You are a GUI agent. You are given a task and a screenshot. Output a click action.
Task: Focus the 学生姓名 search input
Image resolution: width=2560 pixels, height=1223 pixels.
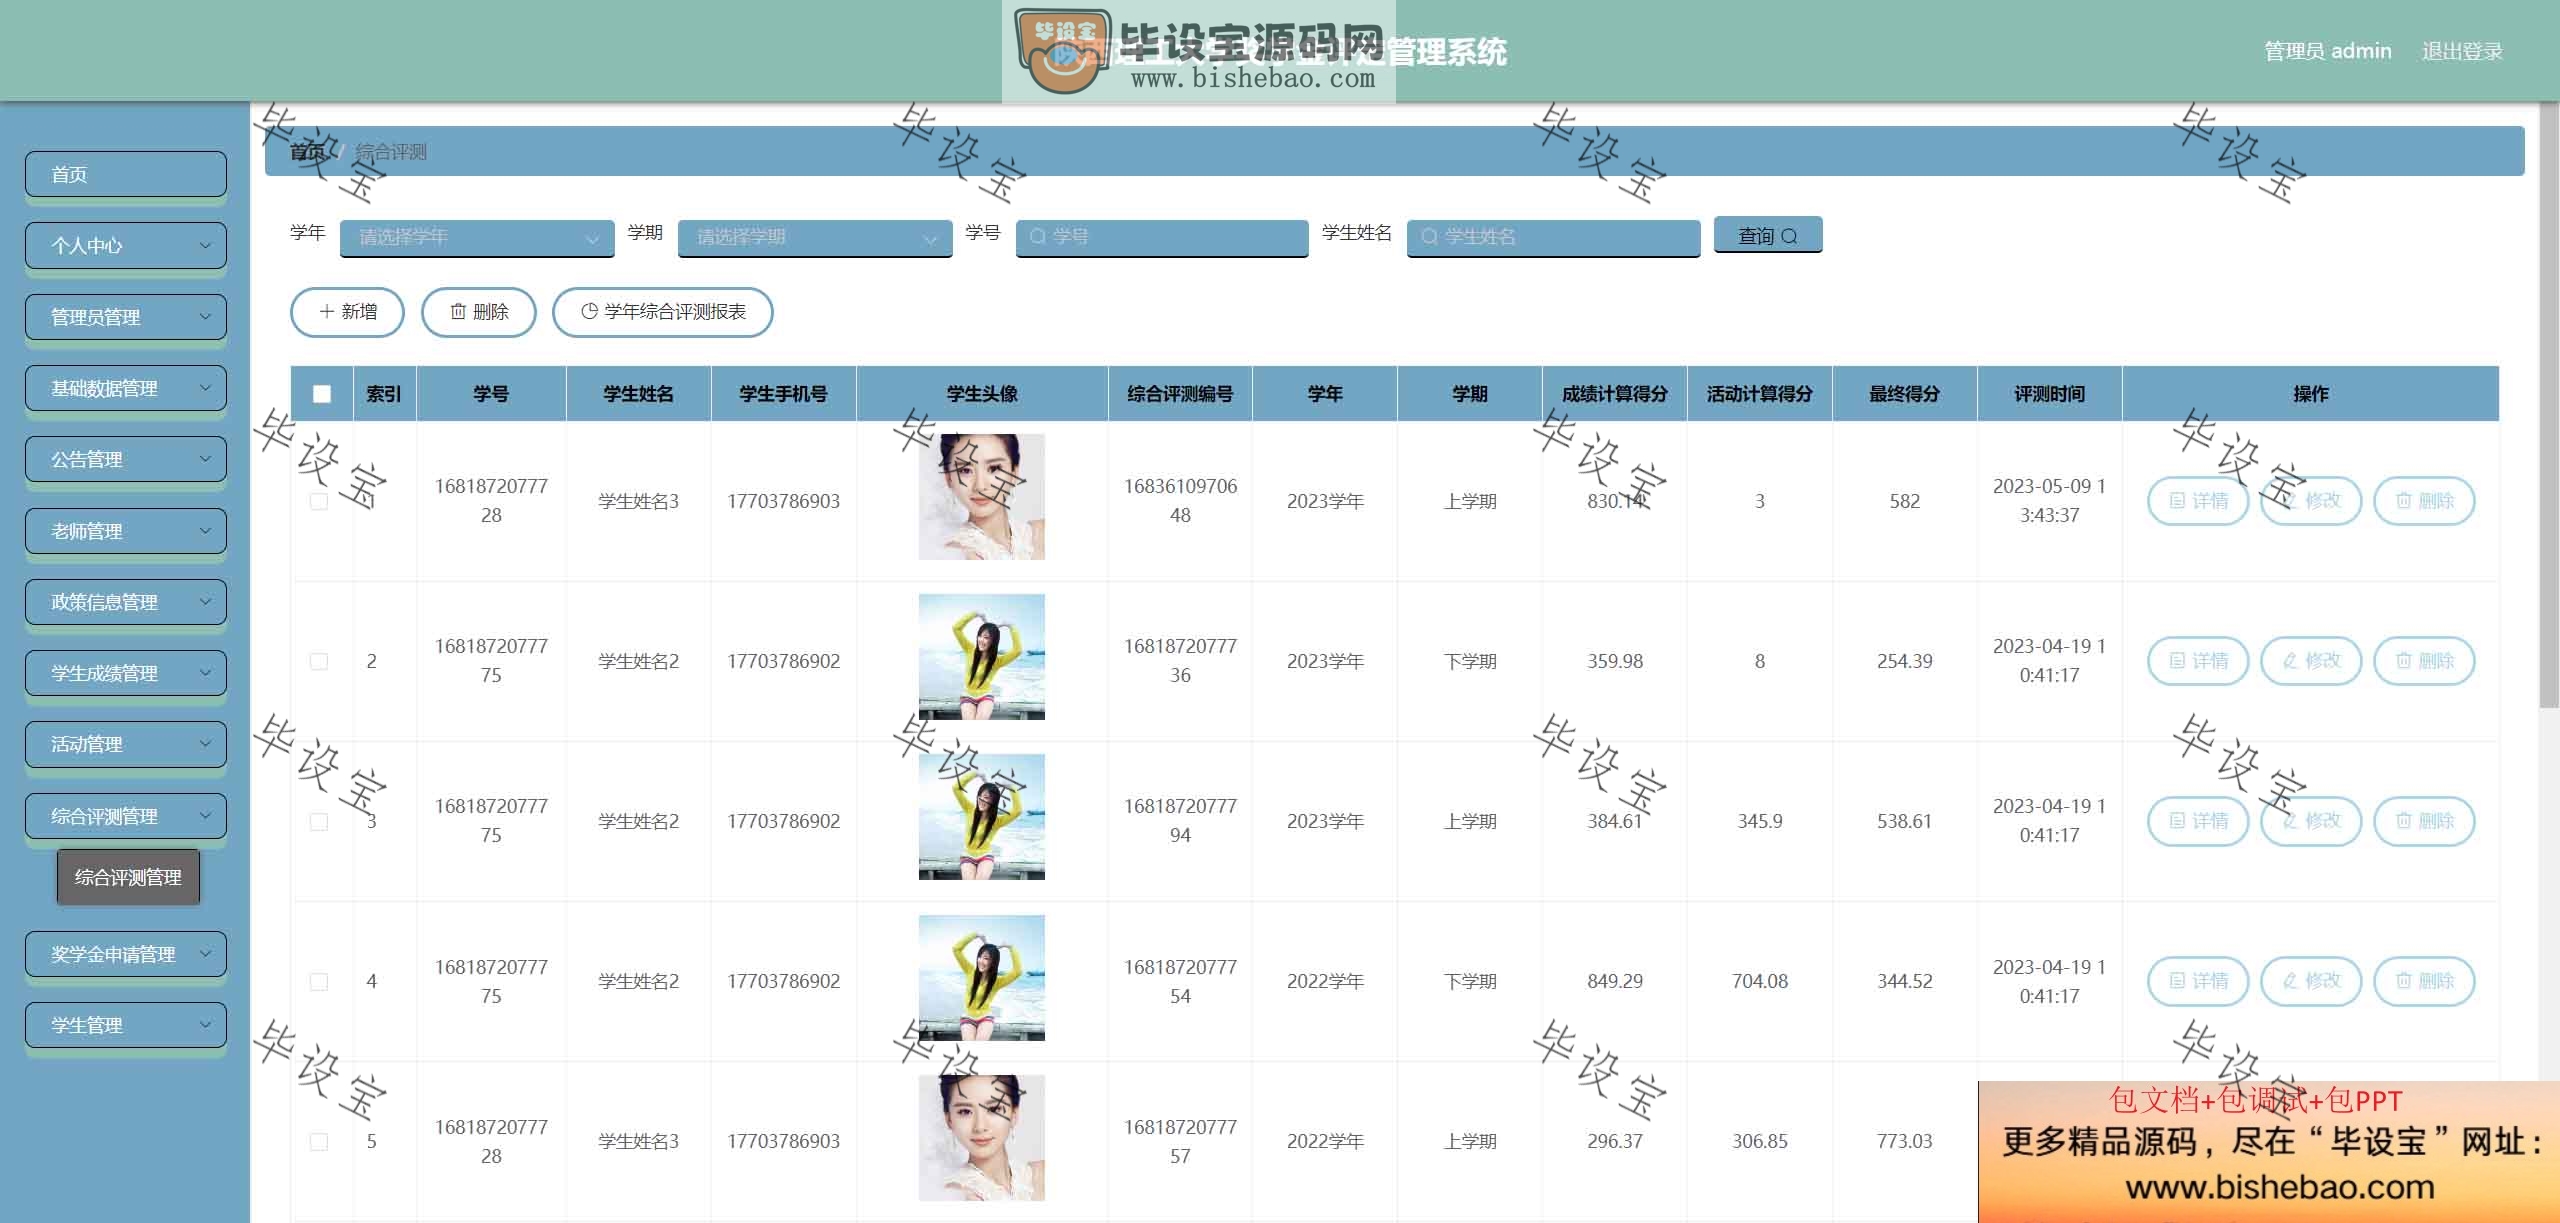click(x=1553, y=238)
